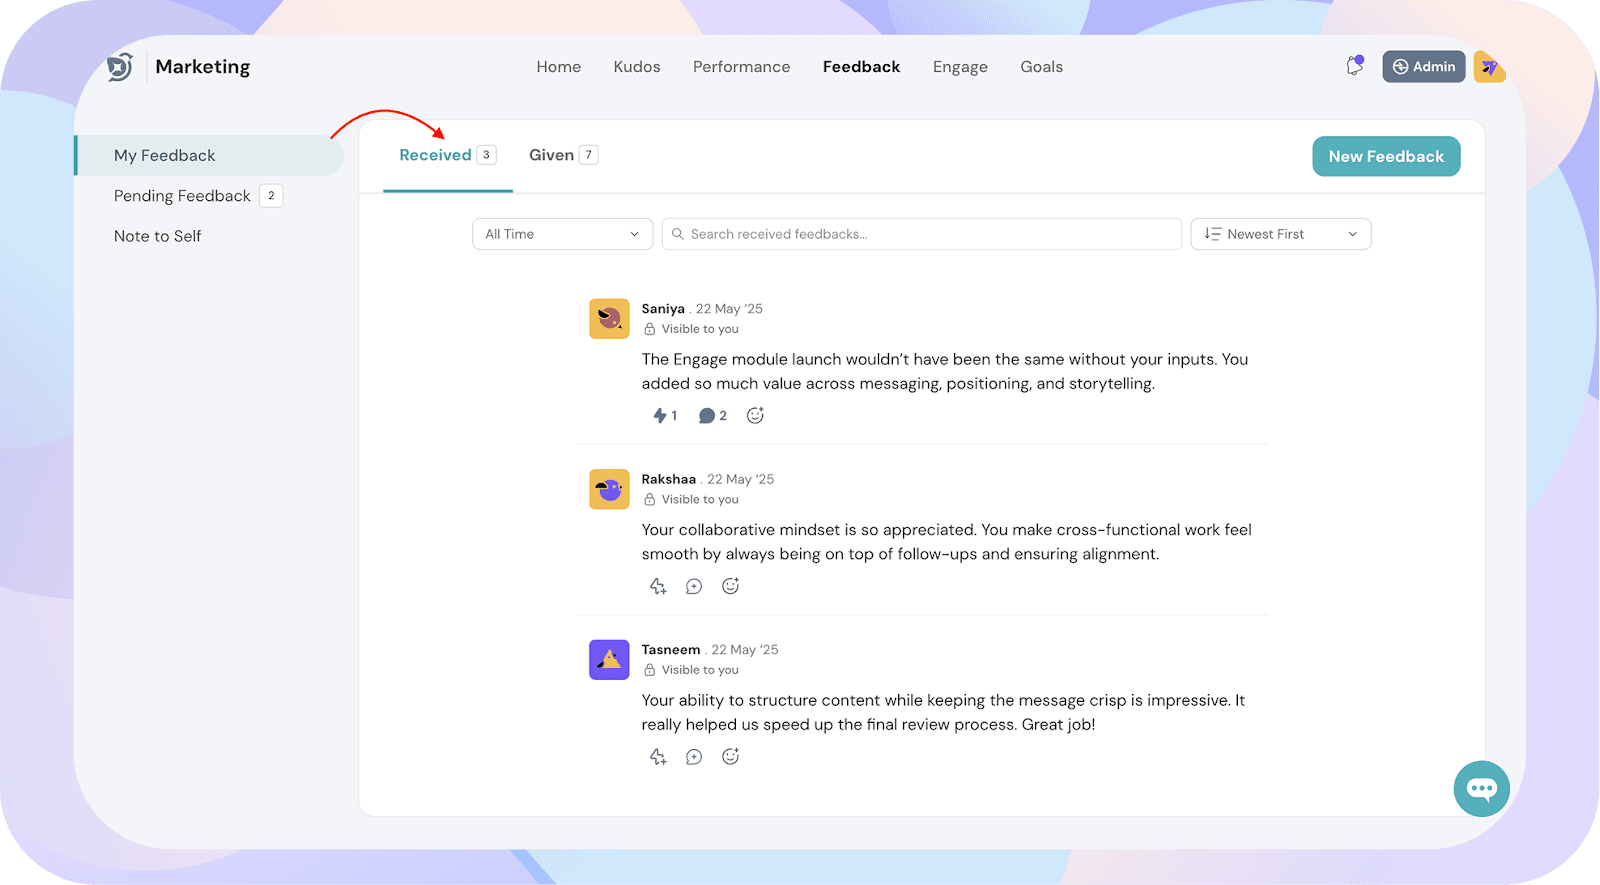Click the New Feedback button
1600x885 pixels.
coord(1386,156)
